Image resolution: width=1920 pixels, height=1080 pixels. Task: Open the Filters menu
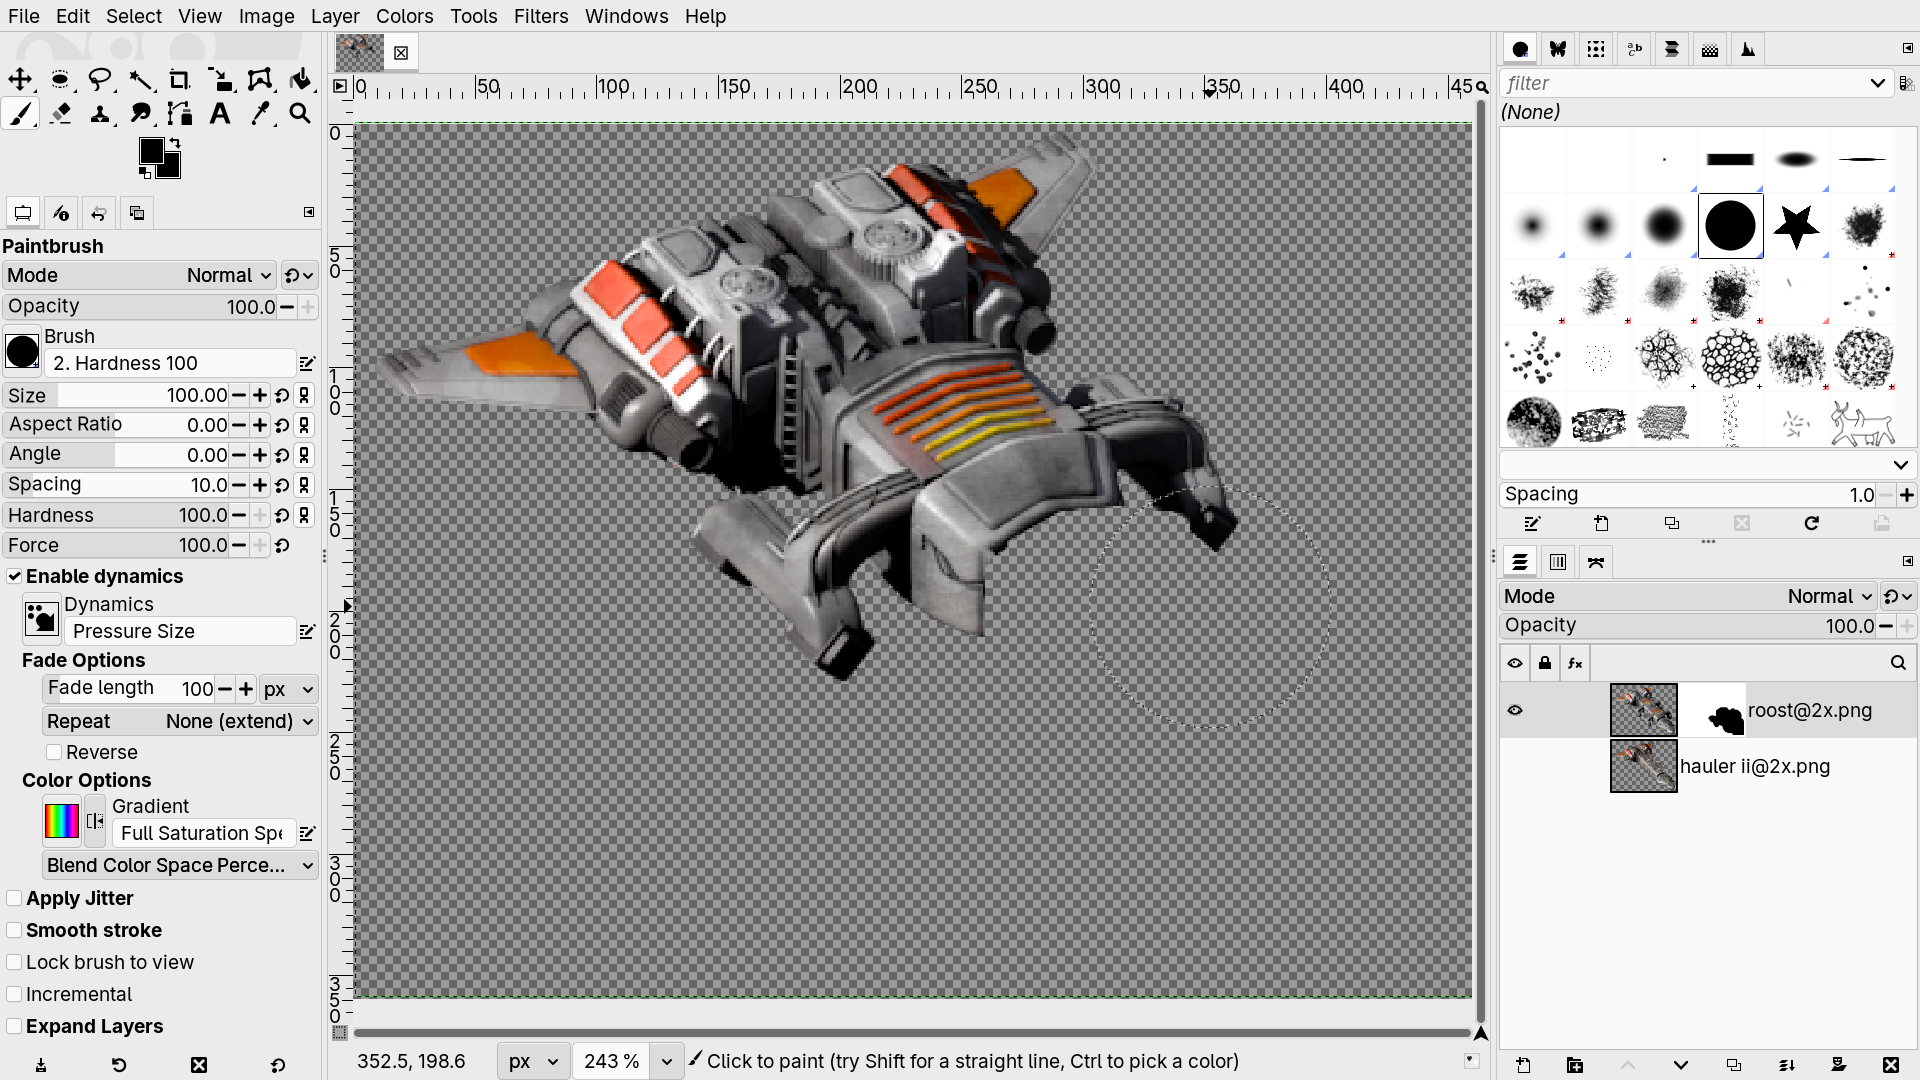coord(541,16)
